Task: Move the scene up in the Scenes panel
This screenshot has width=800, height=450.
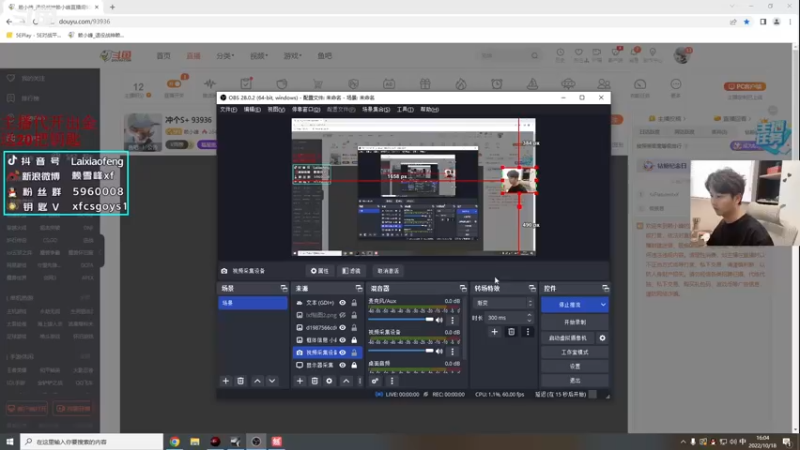Action: tap(257, 381)
